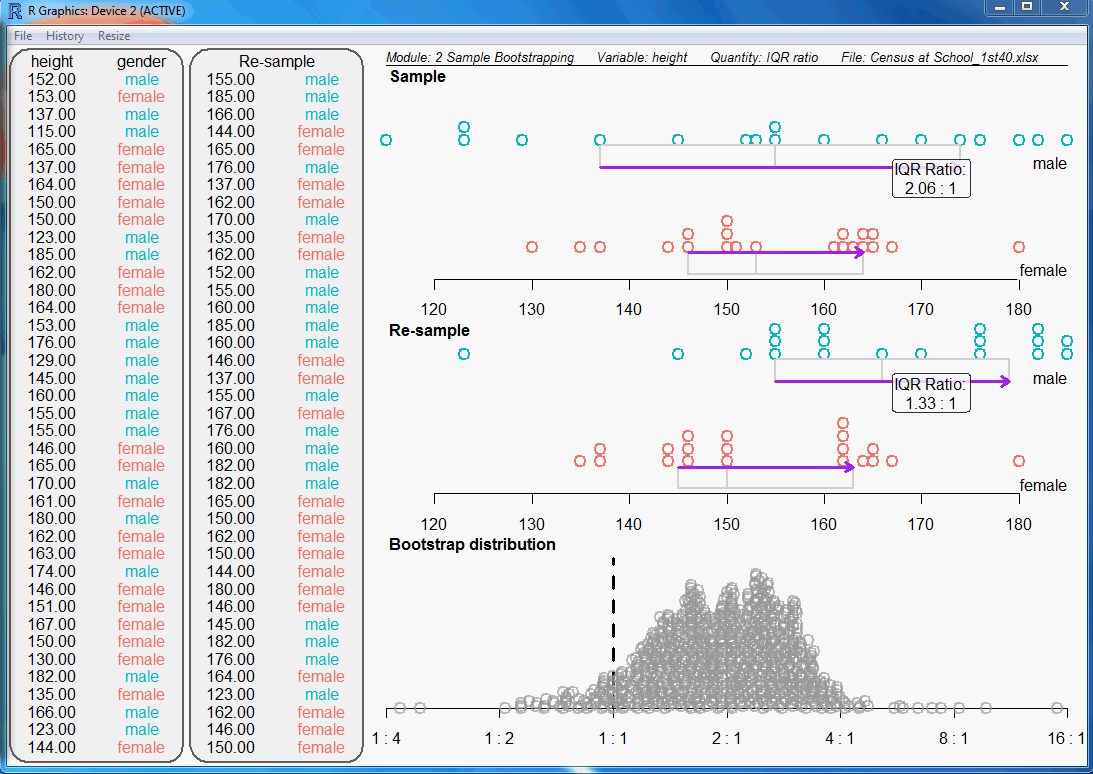1093x774 pixels.
Task: Click the Variable: height text
Action: coord(642,57)
